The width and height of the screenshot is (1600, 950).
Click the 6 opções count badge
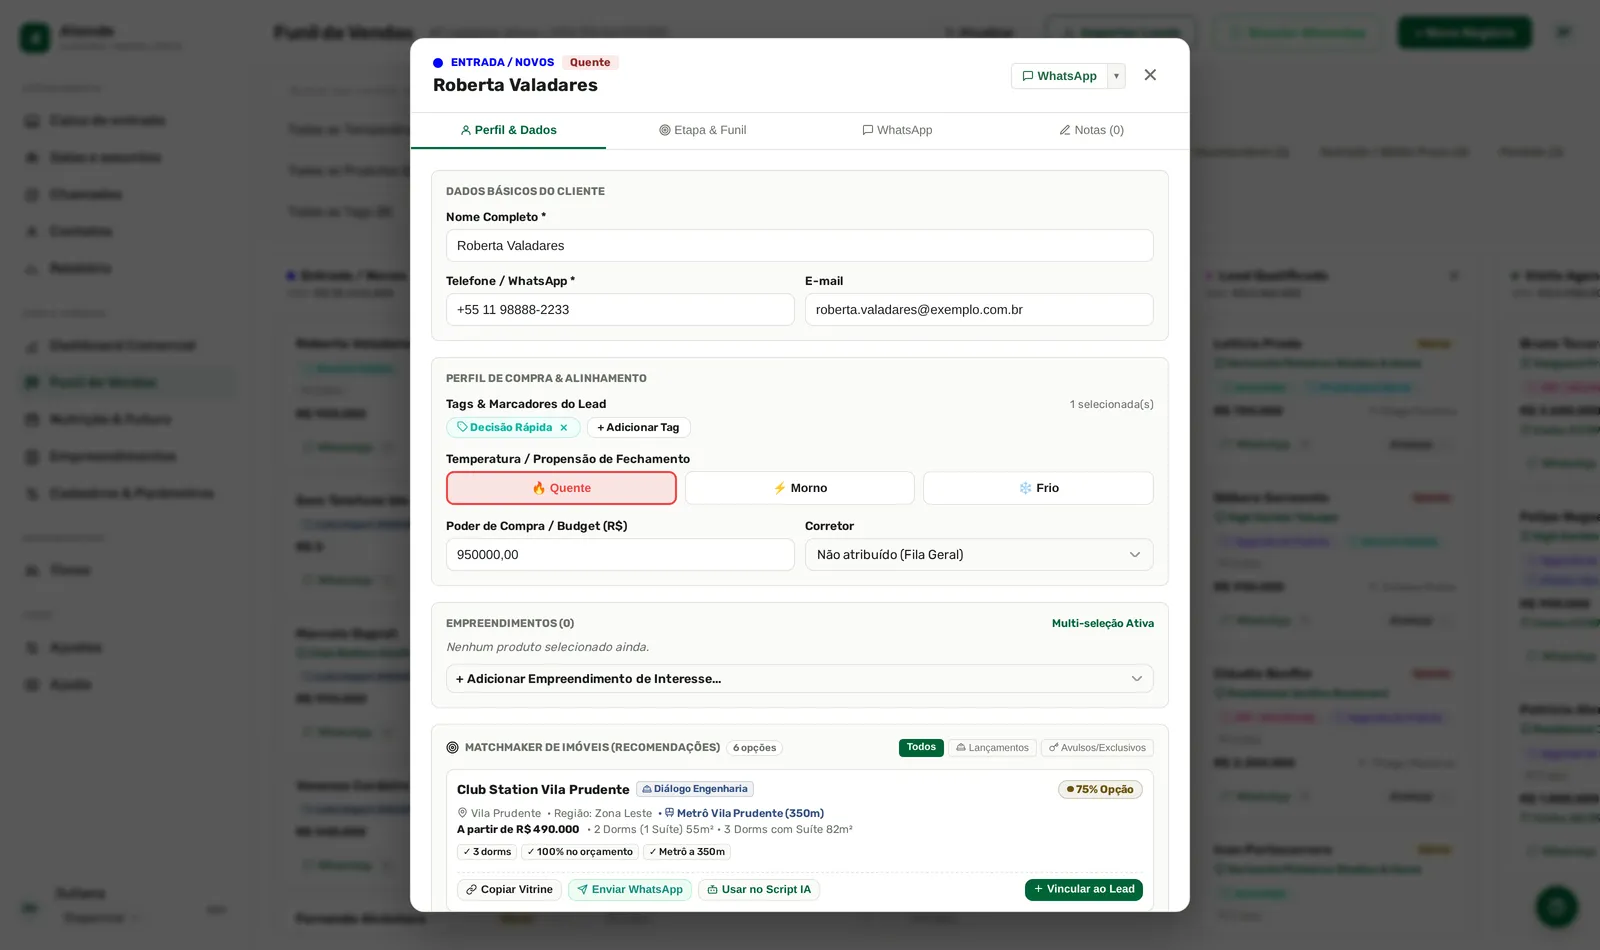(x=754, y=748)
